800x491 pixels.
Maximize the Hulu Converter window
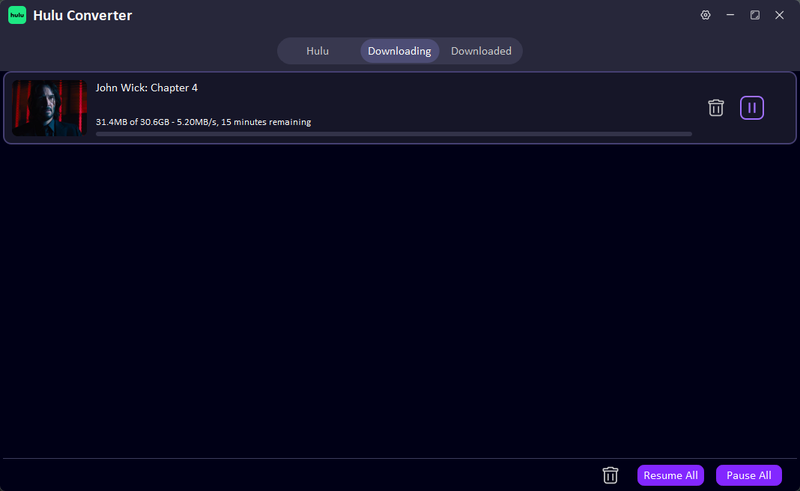click(x=755, y=15)
